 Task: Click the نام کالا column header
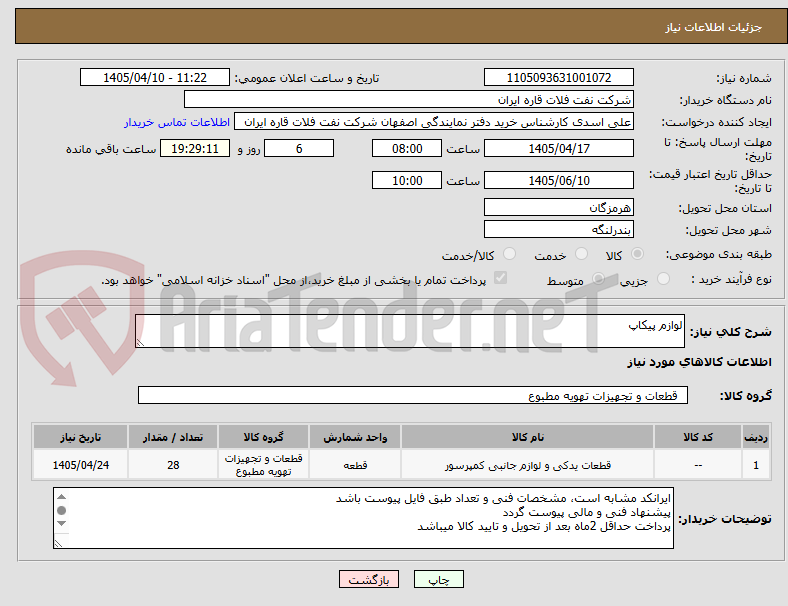[x=528, y=437]
